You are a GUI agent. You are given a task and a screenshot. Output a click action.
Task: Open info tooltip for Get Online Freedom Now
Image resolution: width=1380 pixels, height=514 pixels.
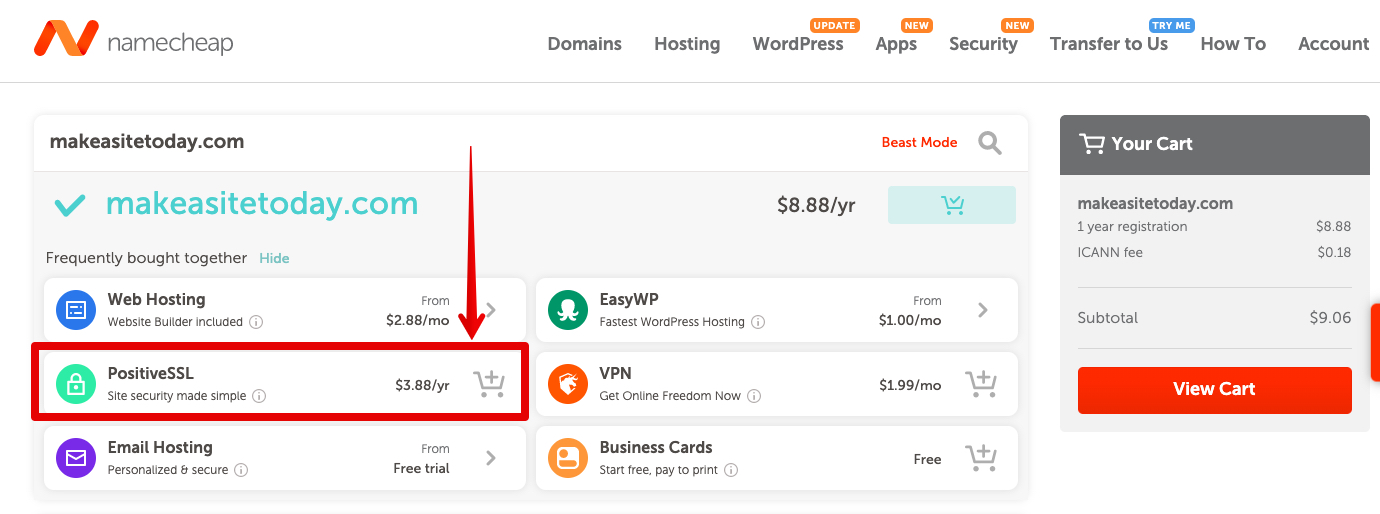click(754, 396)
